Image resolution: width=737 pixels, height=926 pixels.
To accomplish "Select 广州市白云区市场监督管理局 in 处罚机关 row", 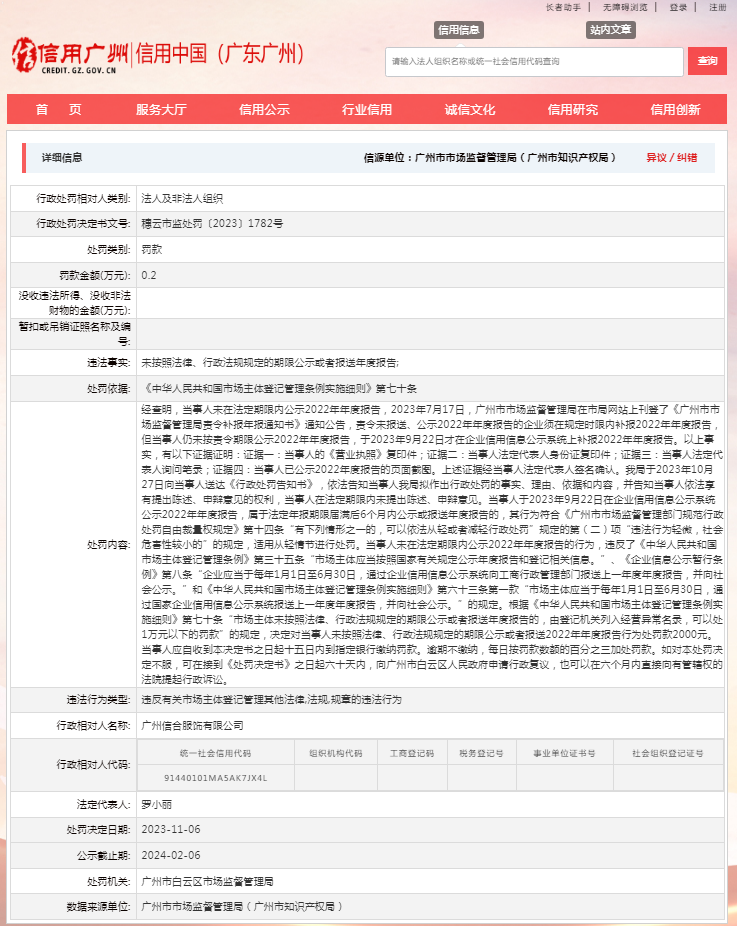I will [207, 882].
